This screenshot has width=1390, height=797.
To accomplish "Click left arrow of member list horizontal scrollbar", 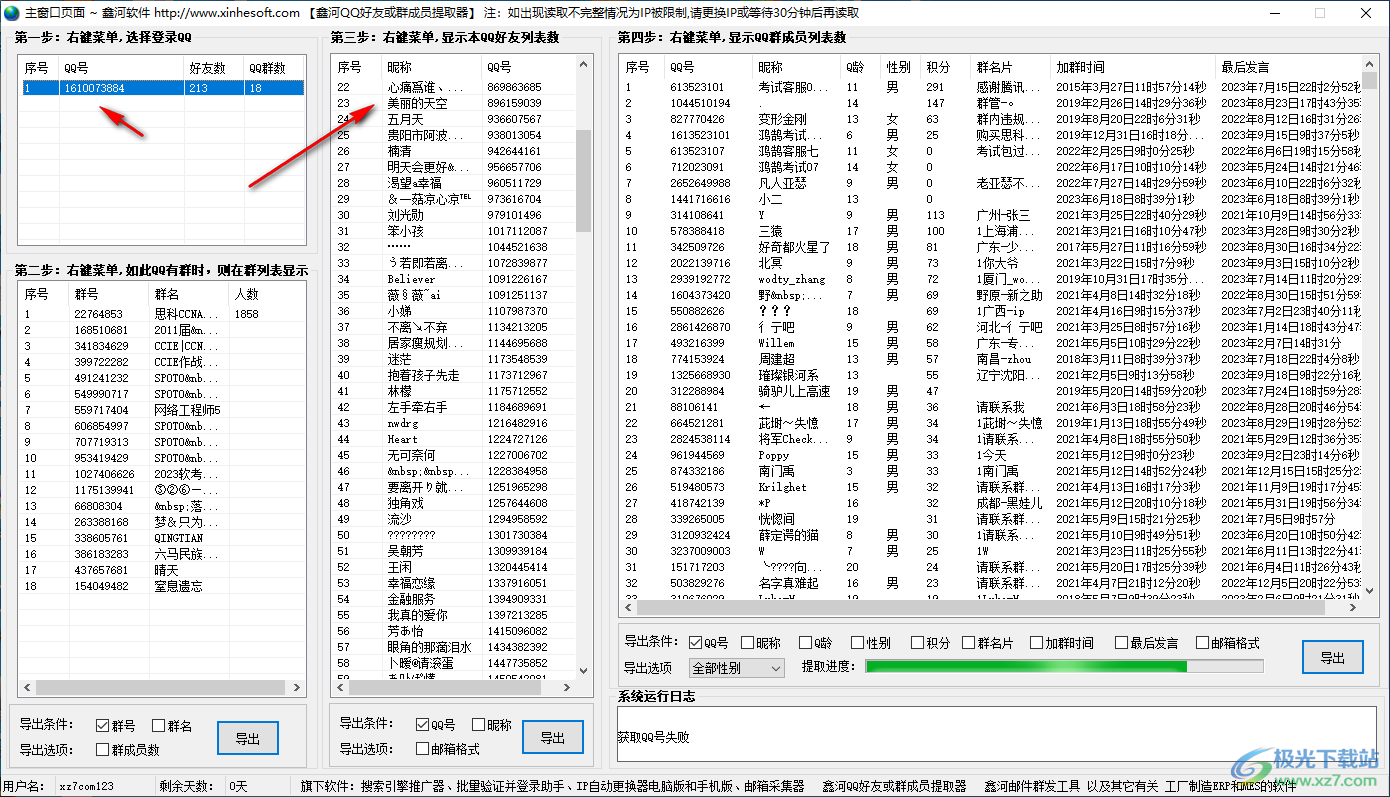I will tap(628, 607).
